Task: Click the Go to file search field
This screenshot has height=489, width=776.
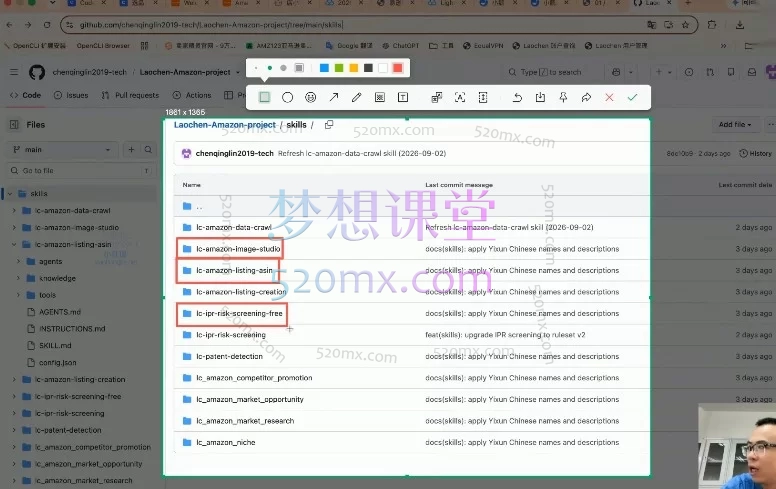Action: 80,171
